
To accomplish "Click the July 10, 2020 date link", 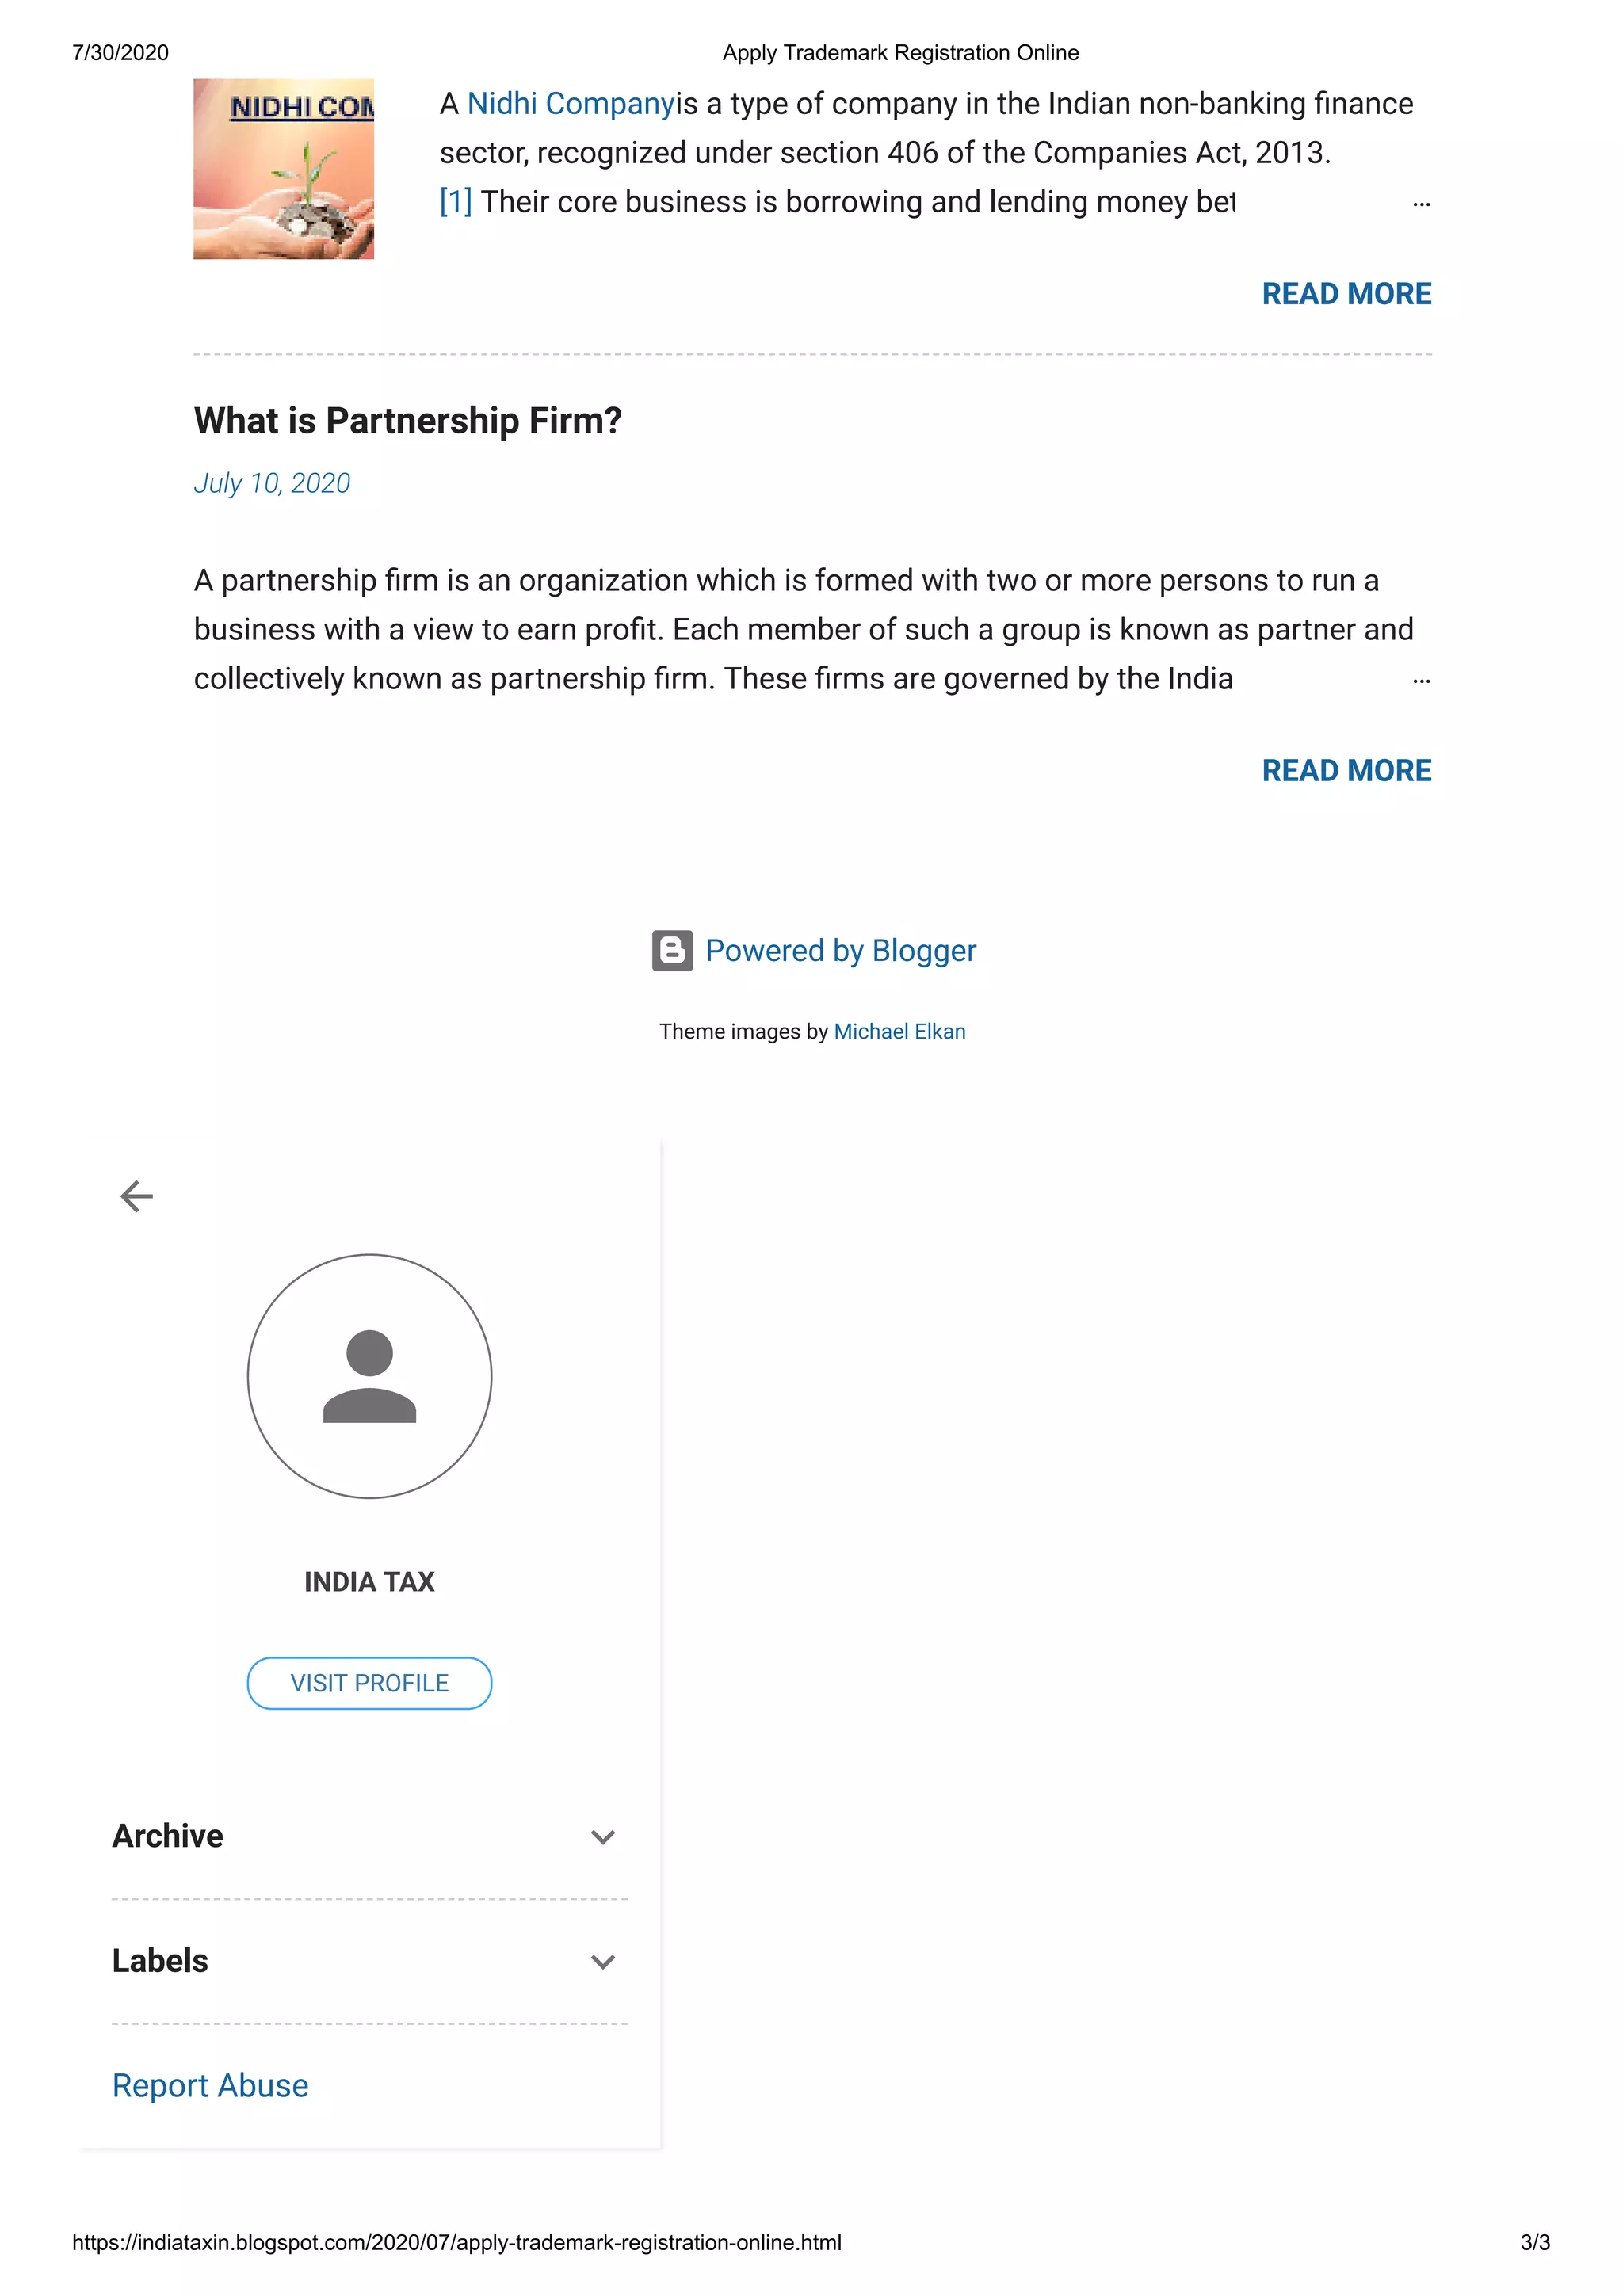I will [x=272, y=484].
